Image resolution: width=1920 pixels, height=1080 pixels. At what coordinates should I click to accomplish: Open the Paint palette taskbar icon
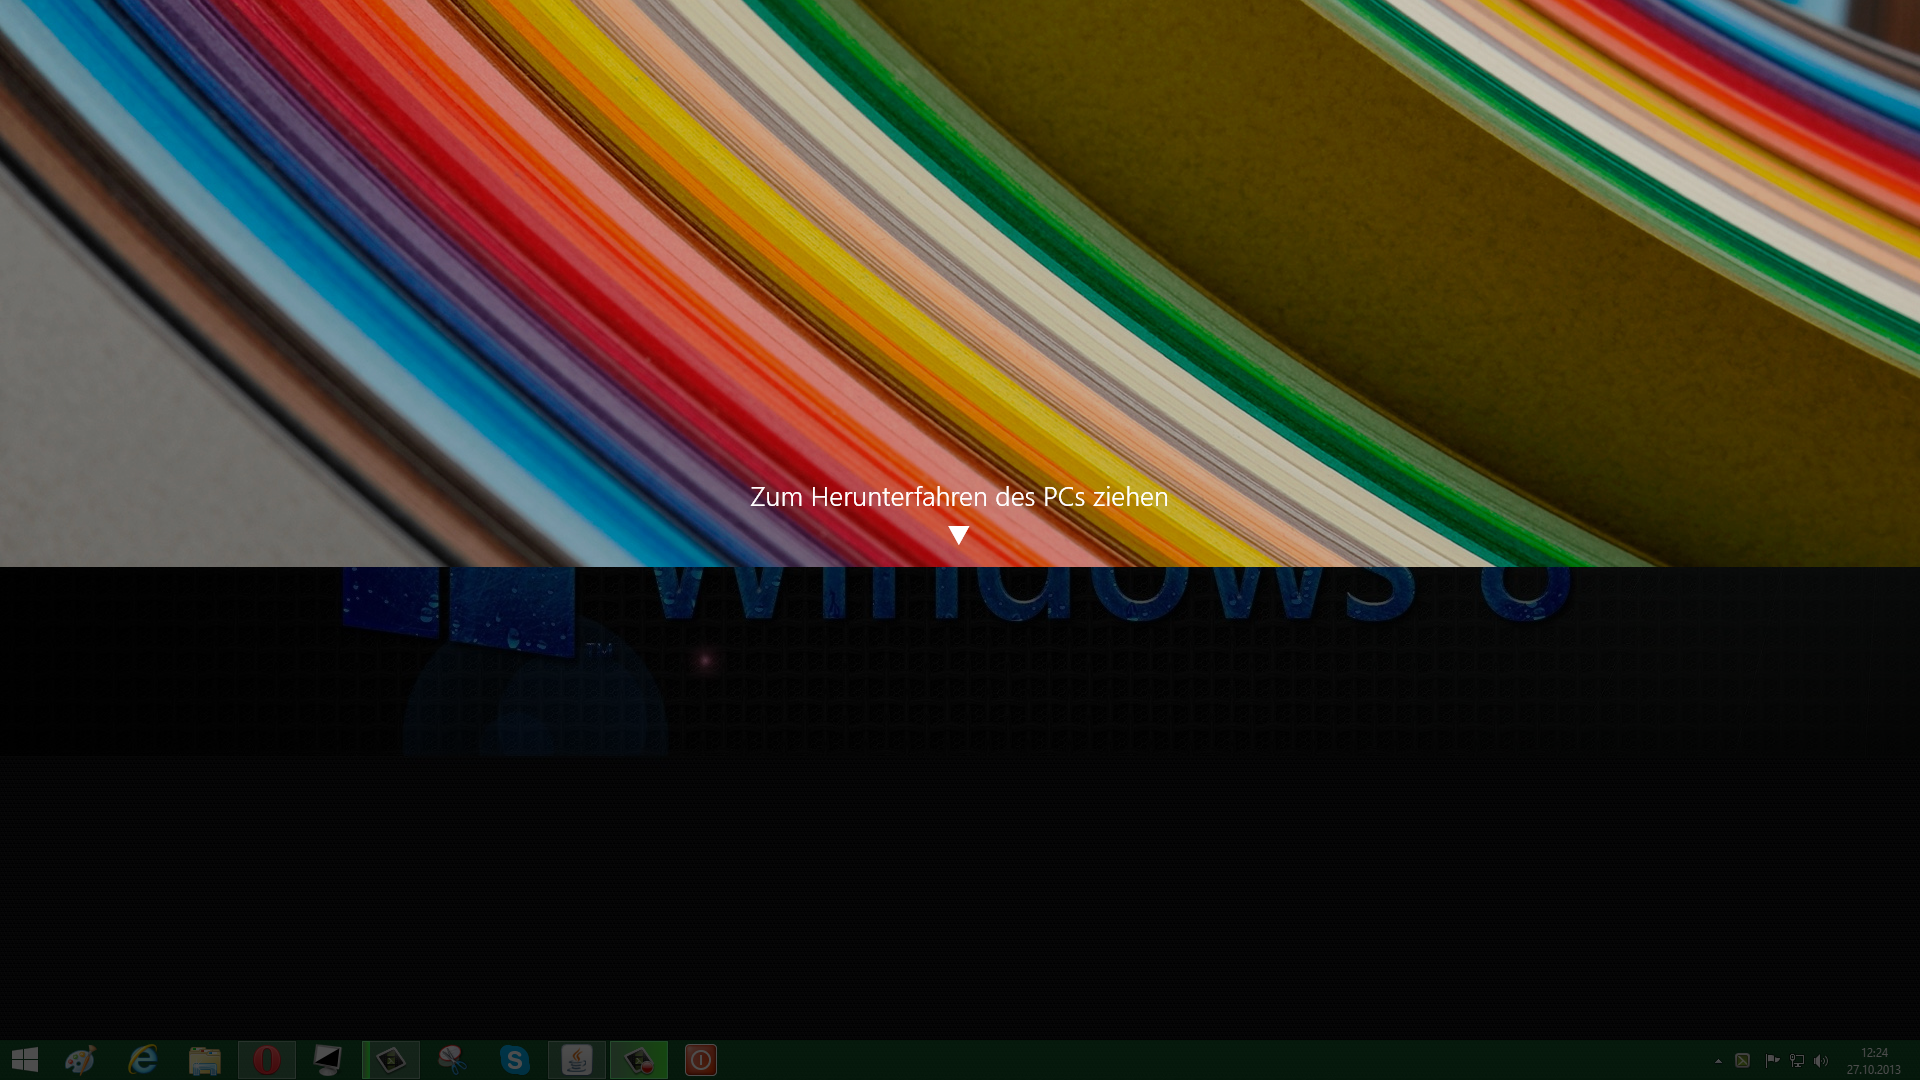(80, 1060)
